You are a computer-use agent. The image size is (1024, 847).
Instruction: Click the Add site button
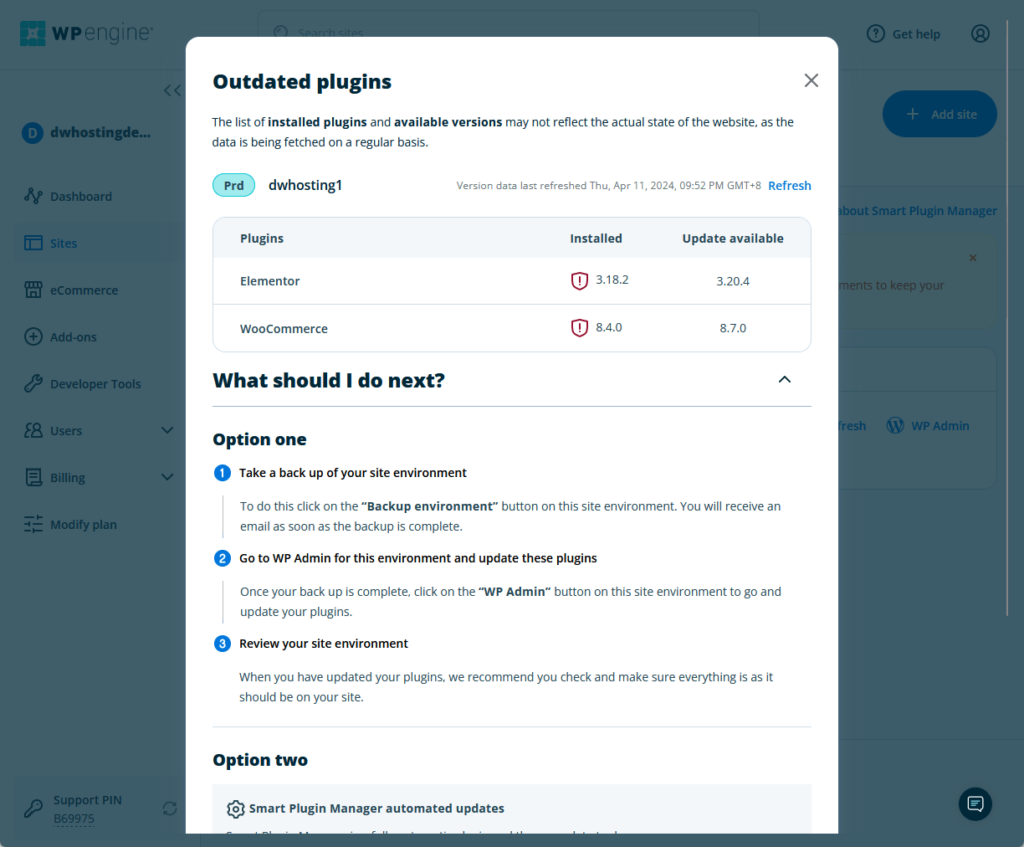tap(939, 114)
